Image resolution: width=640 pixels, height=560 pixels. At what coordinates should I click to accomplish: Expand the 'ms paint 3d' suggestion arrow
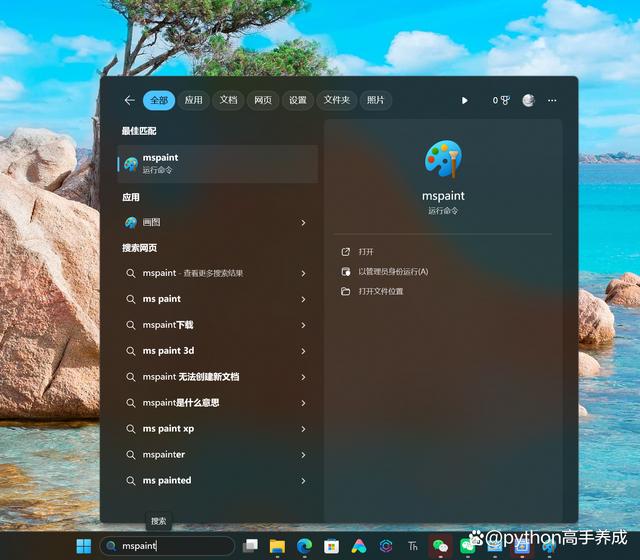pos(303,351)
